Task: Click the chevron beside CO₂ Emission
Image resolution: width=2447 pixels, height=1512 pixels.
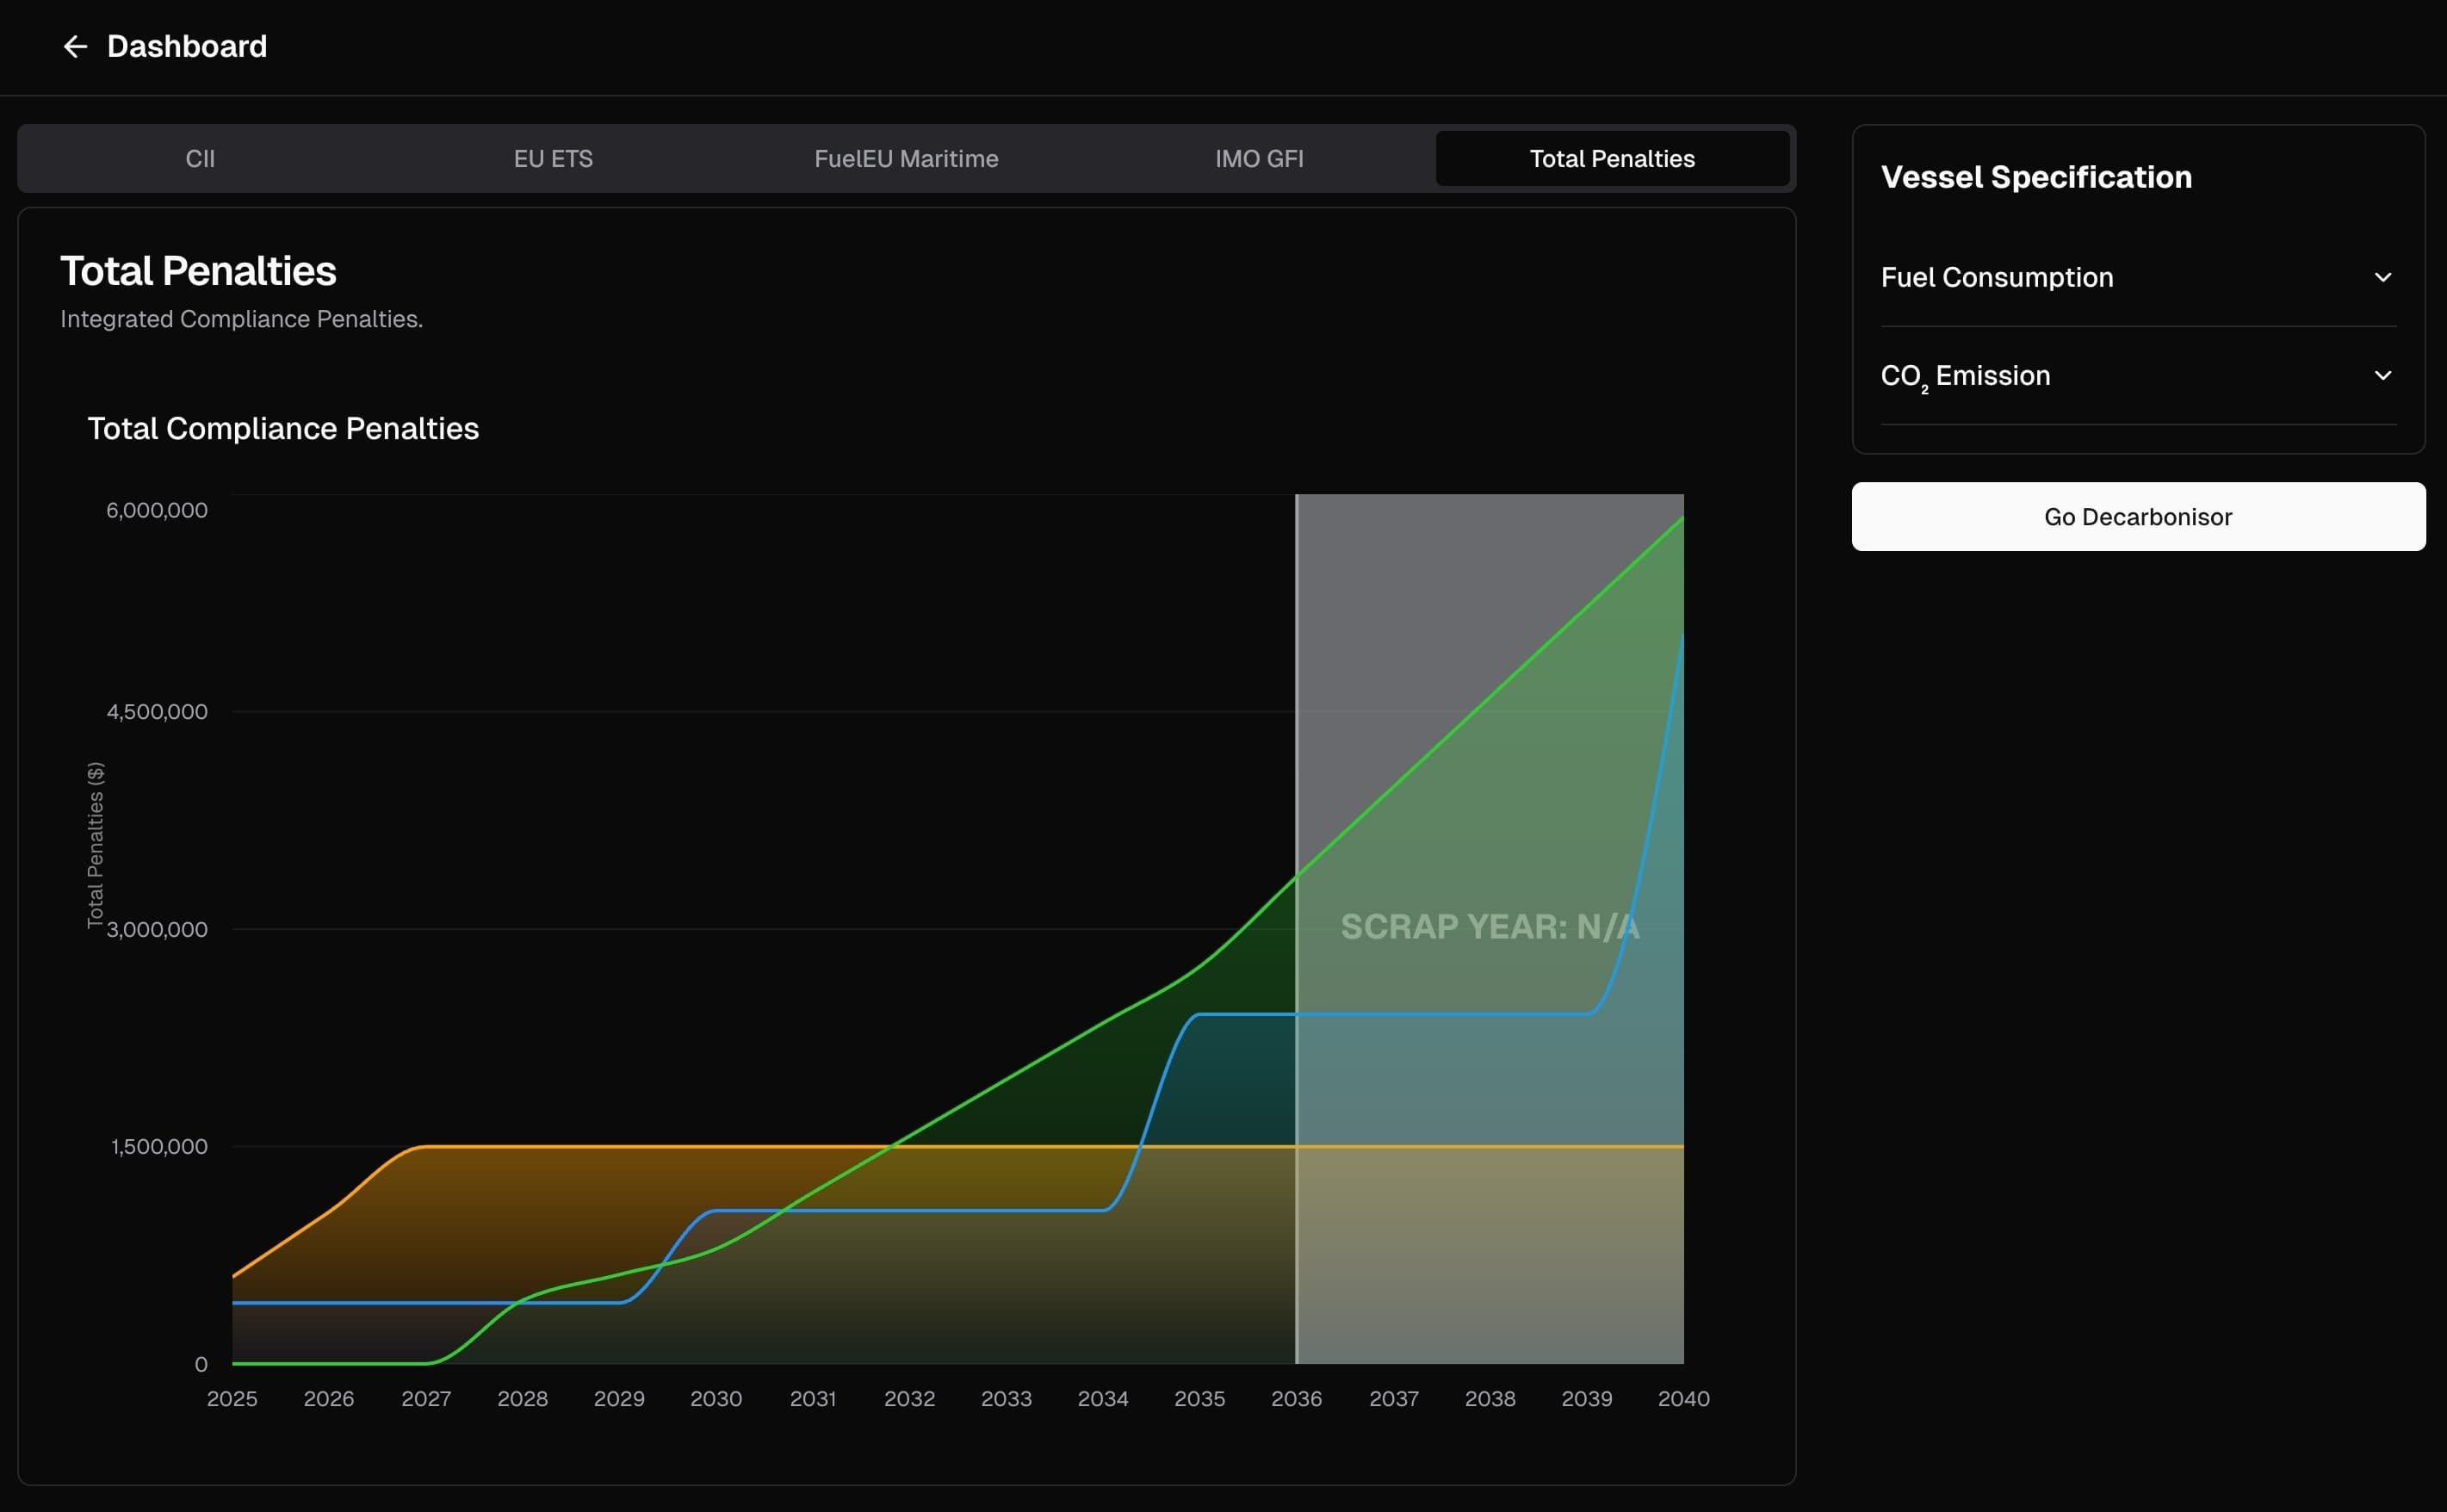Action: 2383,376
